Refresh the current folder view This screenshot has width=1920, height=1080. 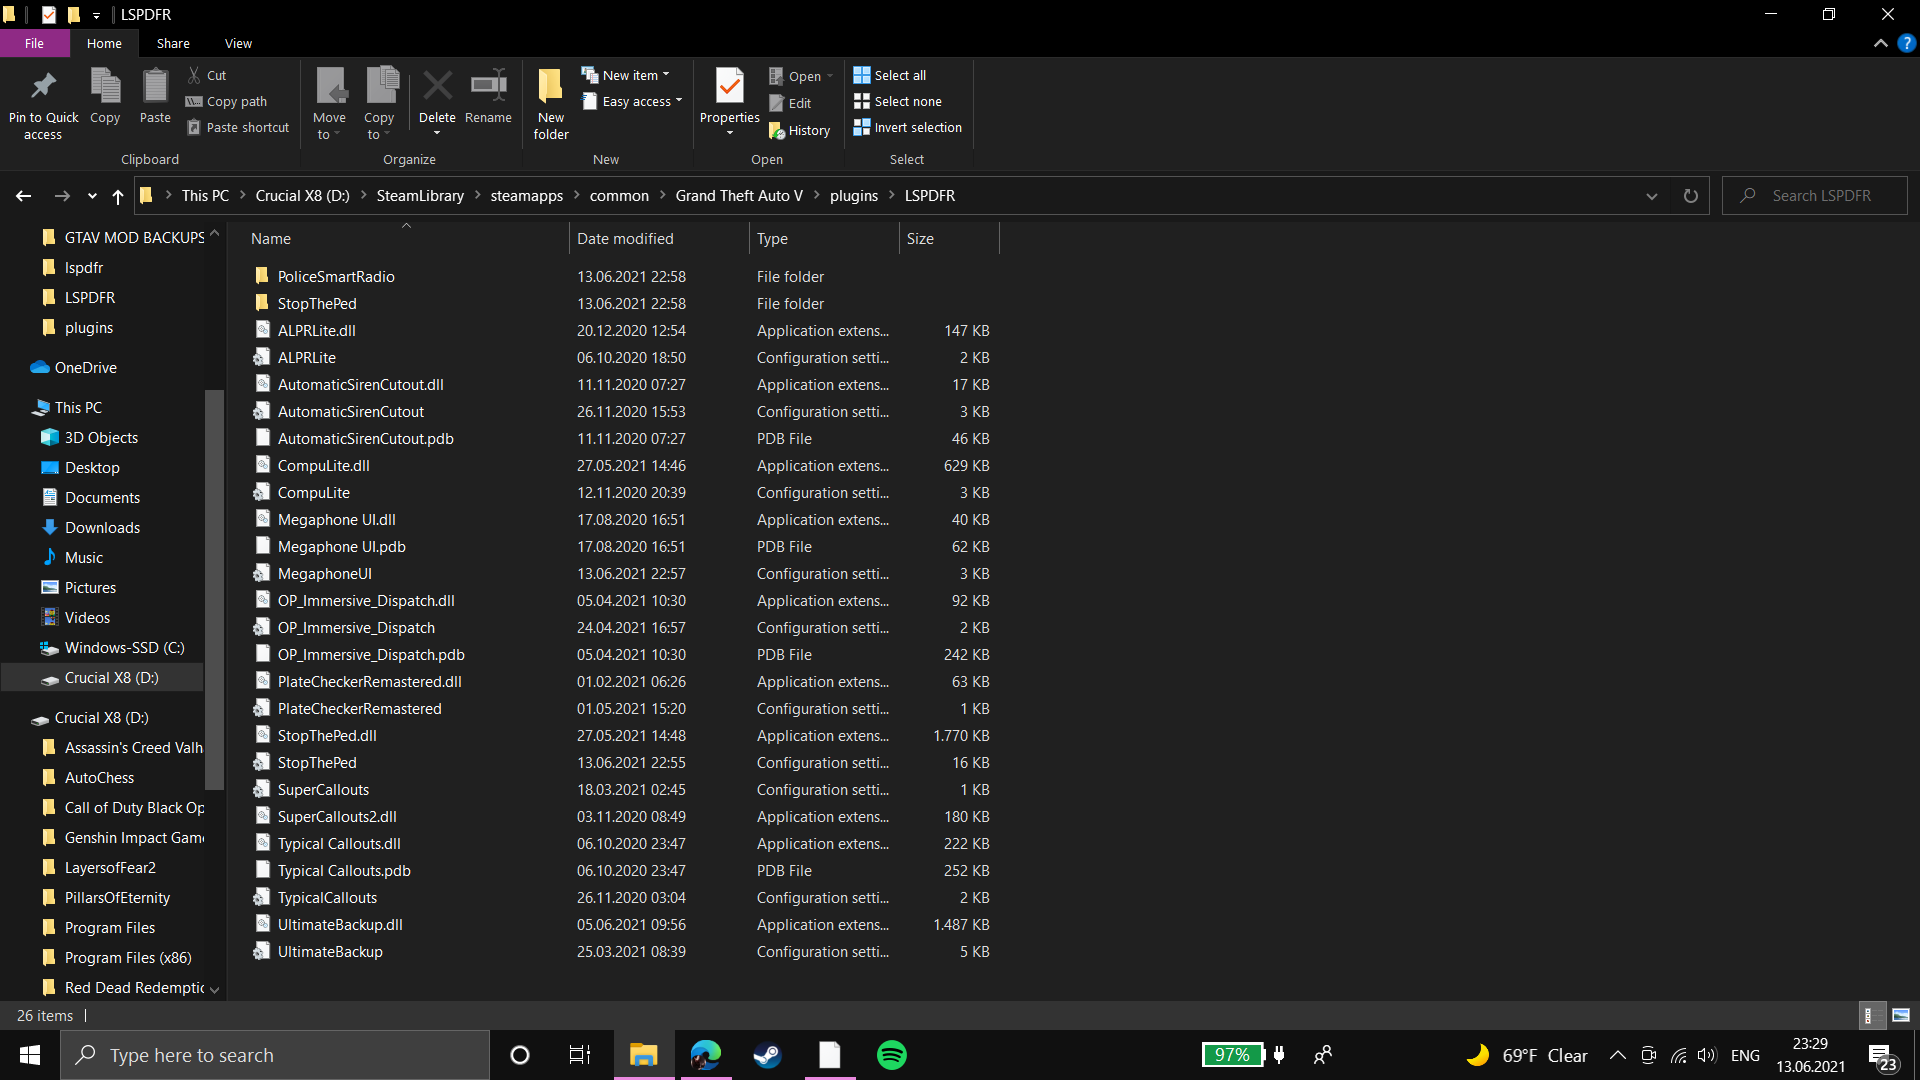pyautogui.click(x=1690, y=196)
